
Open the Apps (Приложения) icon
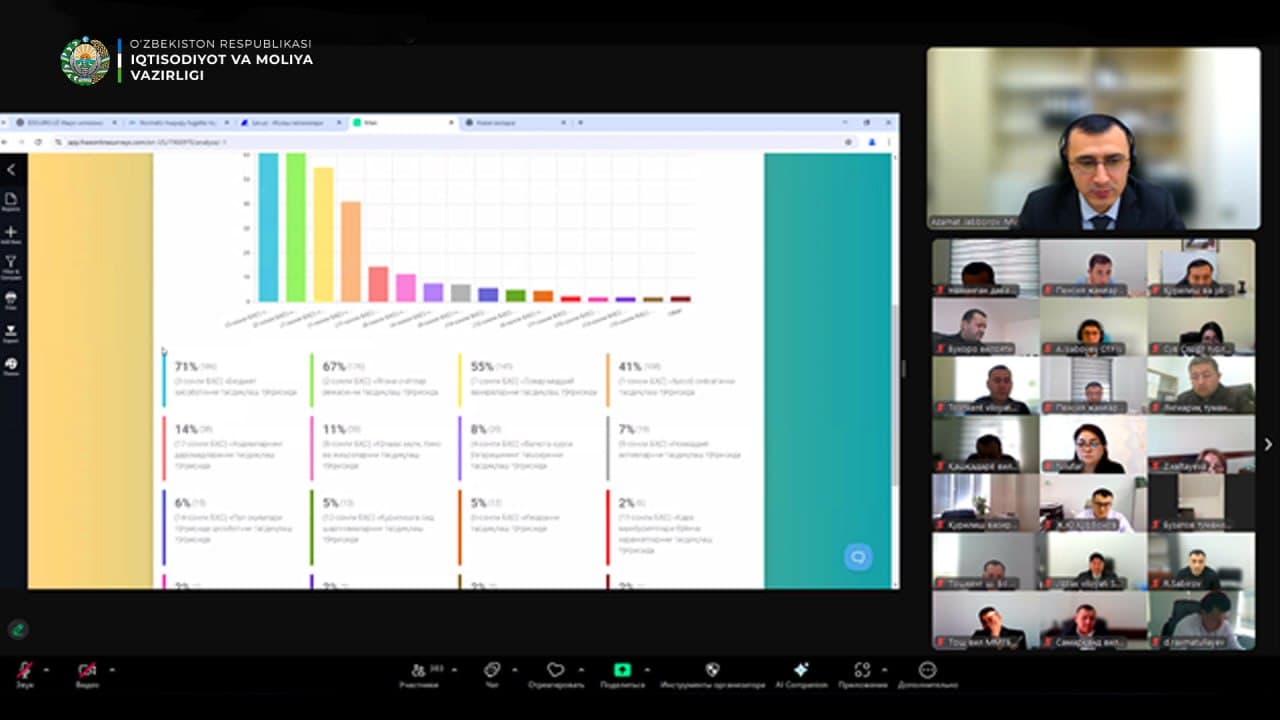(x=862, y=670)
